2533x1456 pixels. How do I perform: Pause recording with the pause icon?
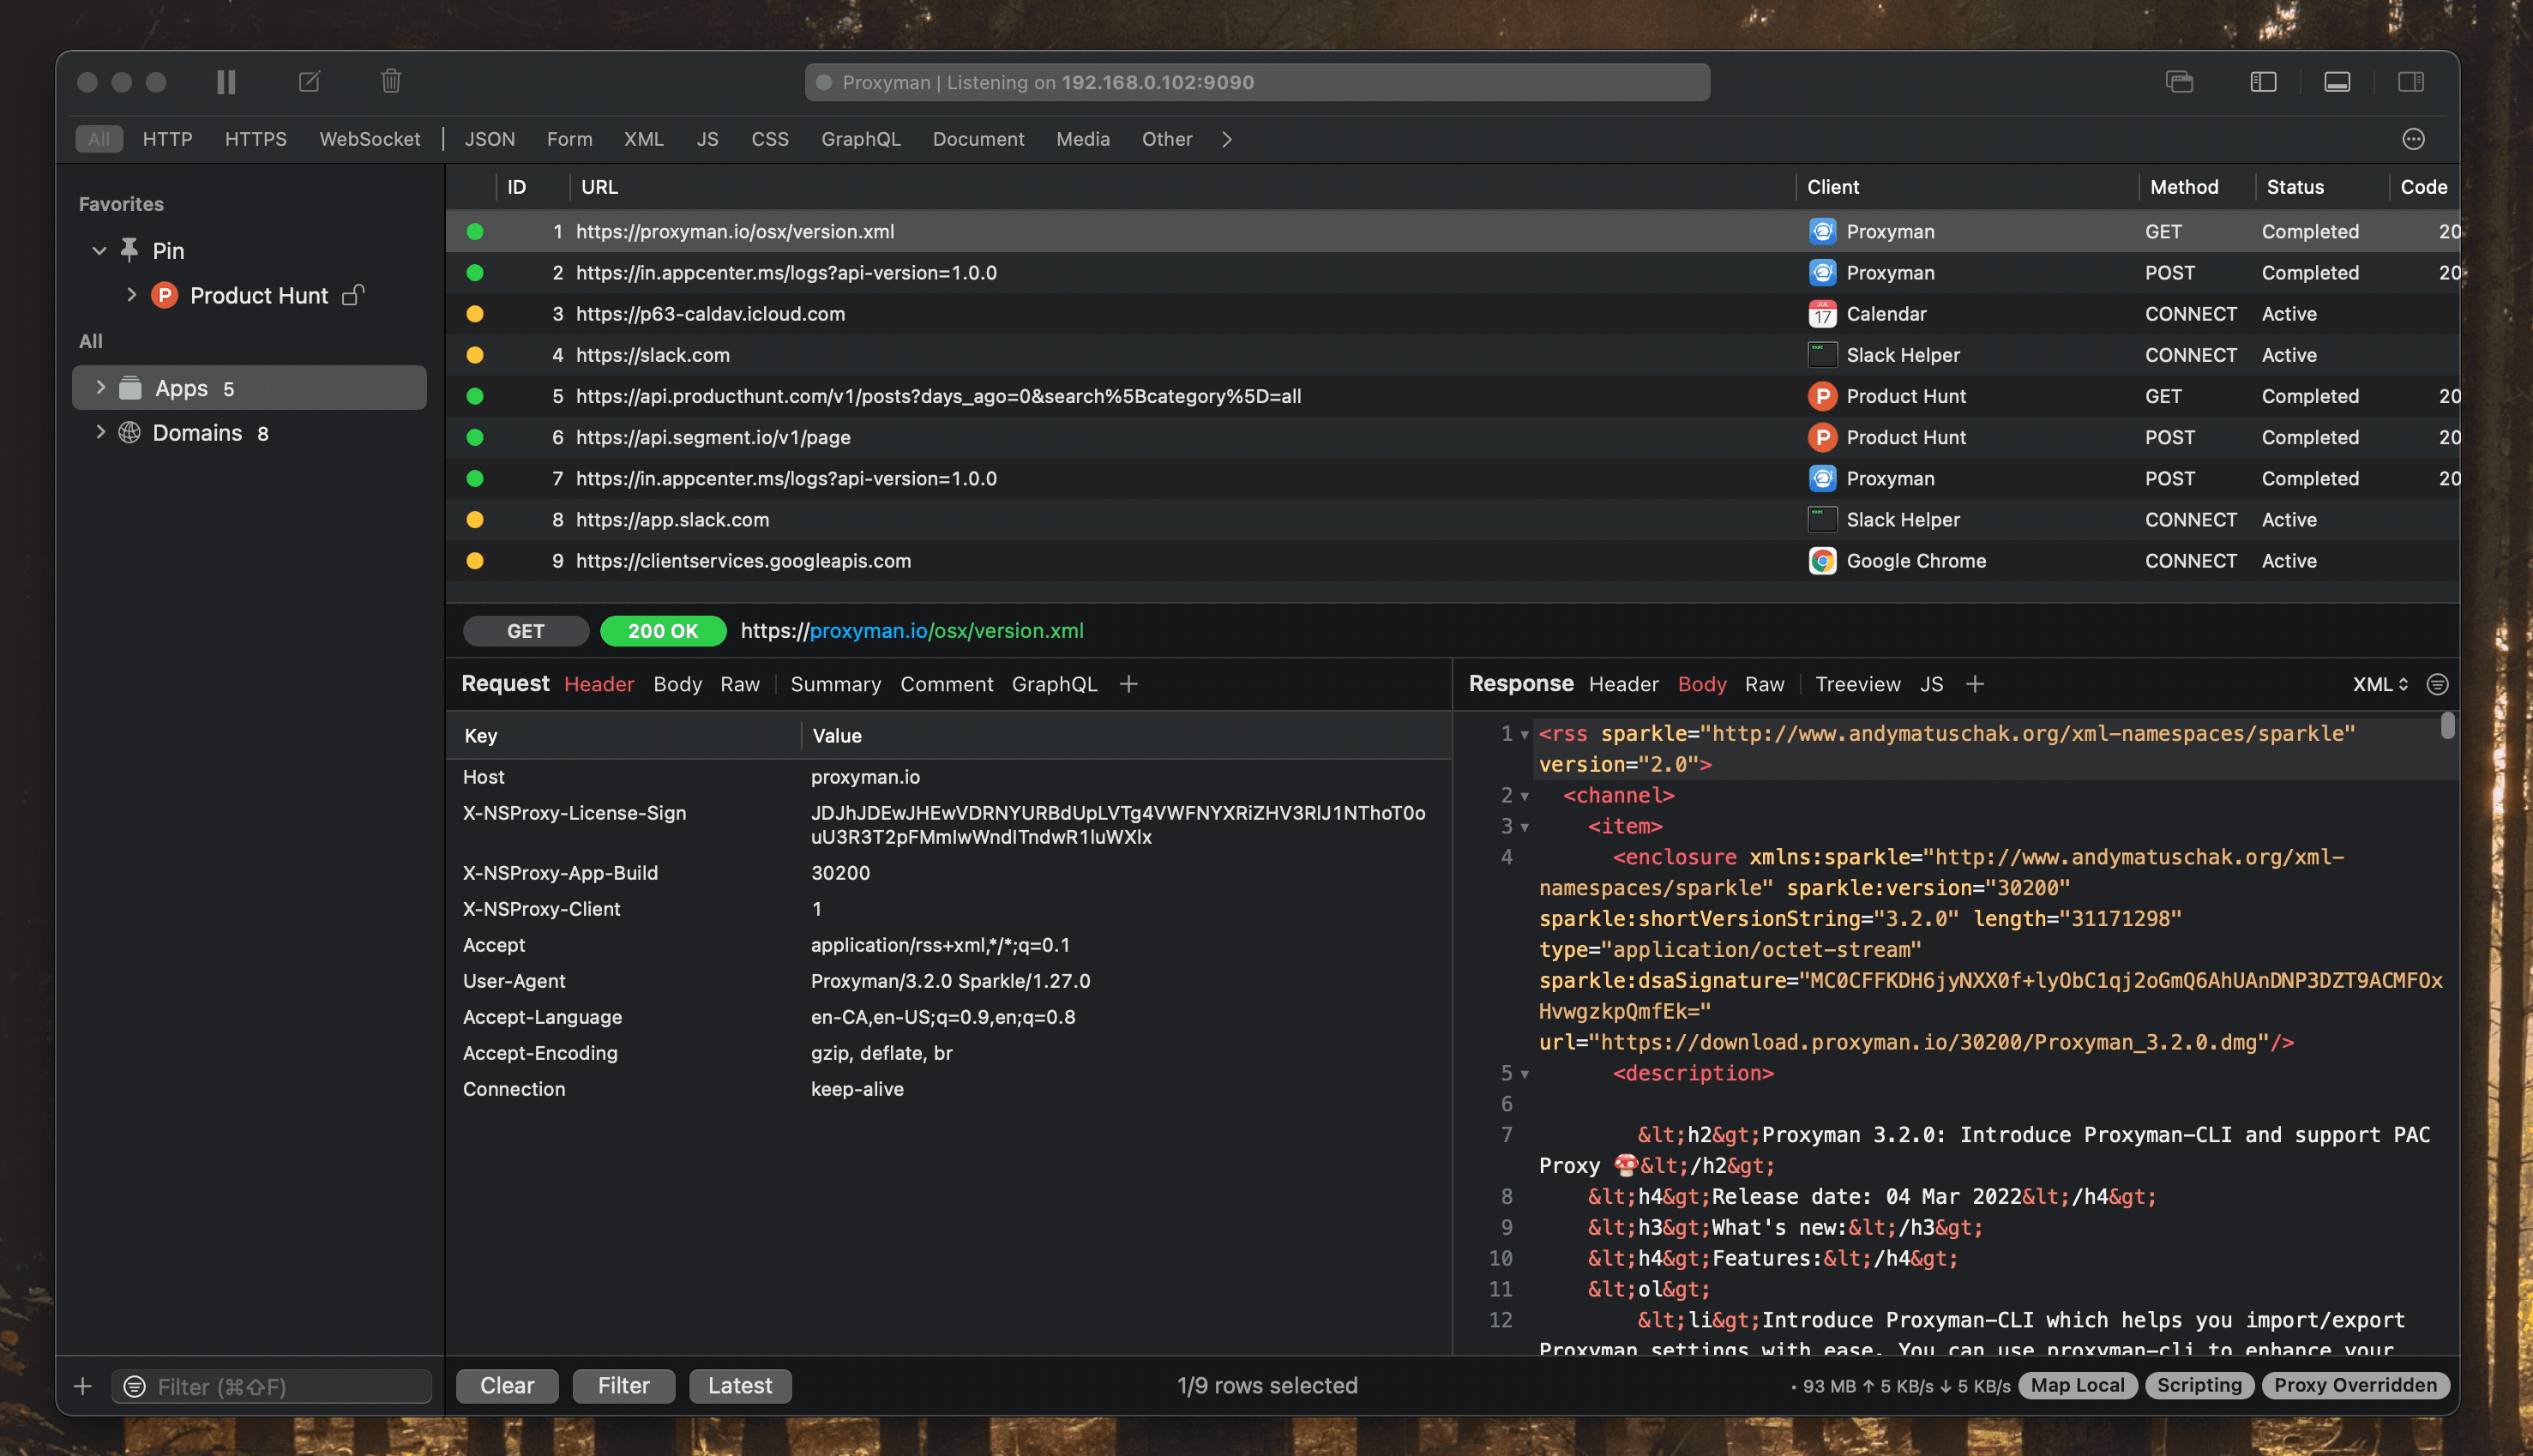tap(226, 82)
